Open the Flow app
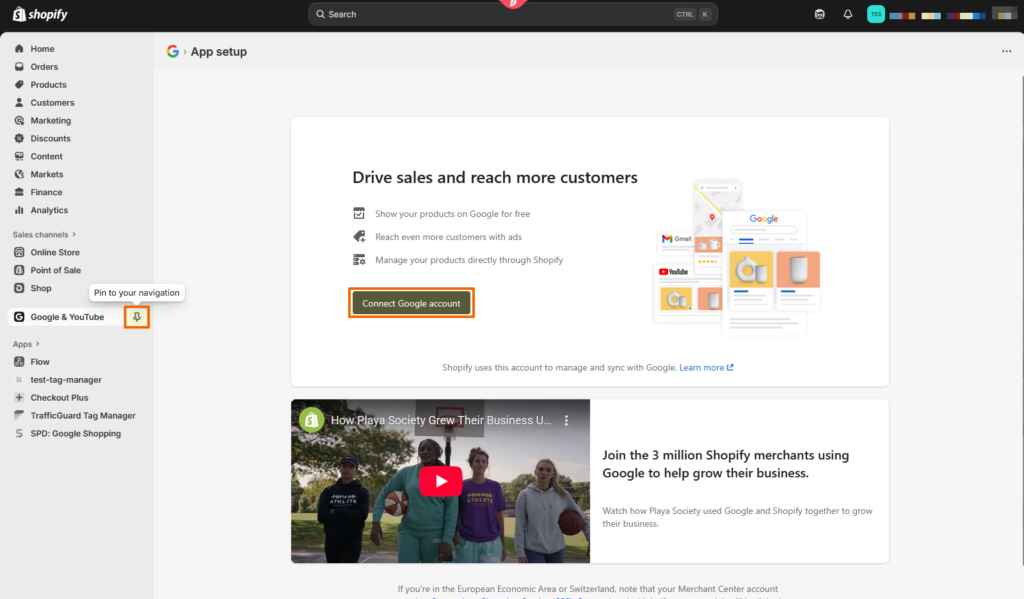This screenshot has height=599, width=1024. point(40,362)
